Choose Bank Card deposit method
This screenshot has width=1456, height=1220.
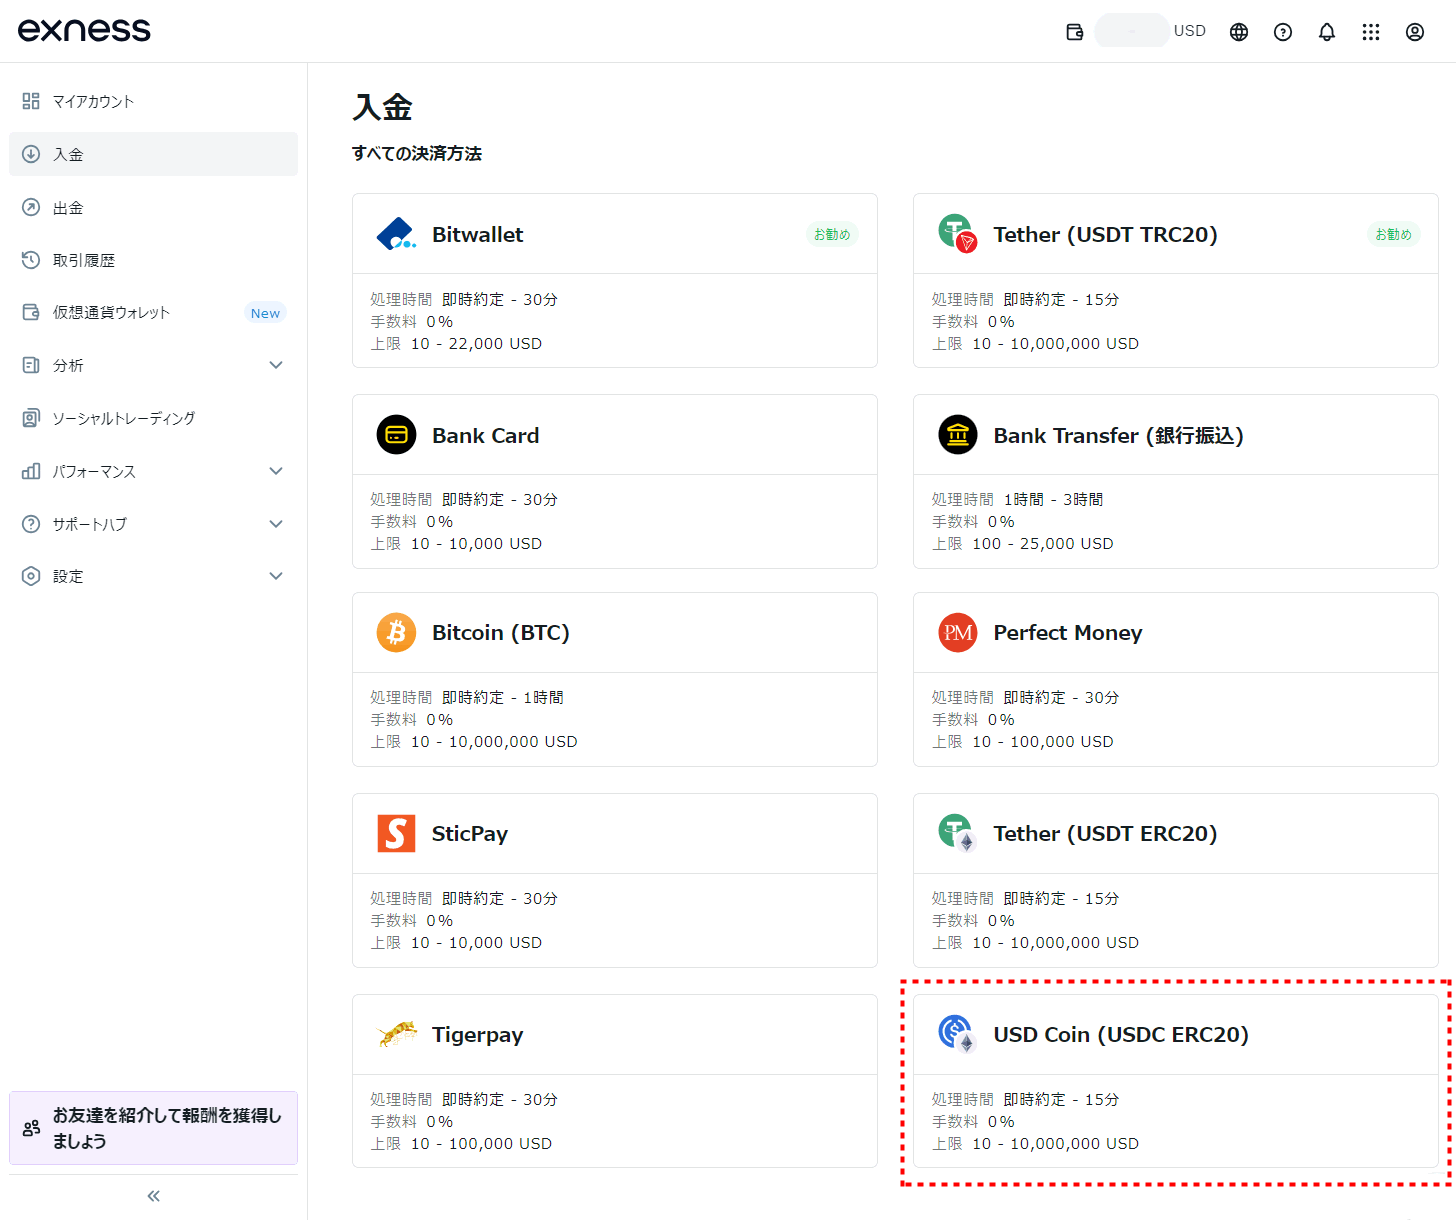pyautogui.click(x=615, y=481)
